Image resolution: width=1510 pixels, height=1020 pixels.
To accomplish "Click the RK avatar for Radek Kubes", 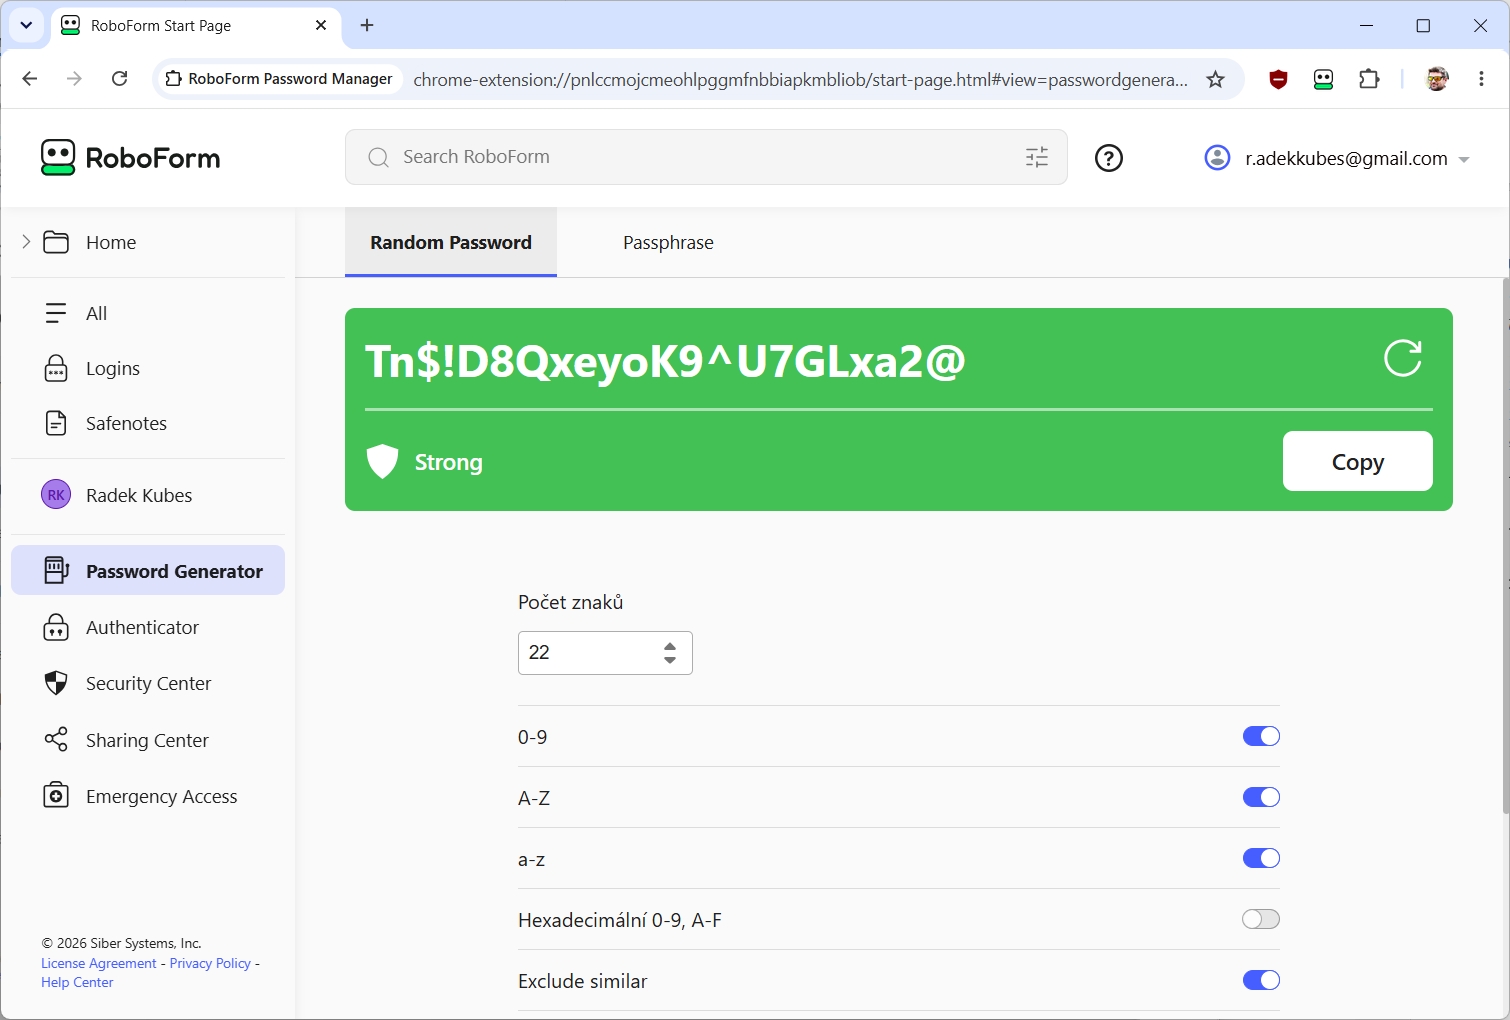I will 56,495.
